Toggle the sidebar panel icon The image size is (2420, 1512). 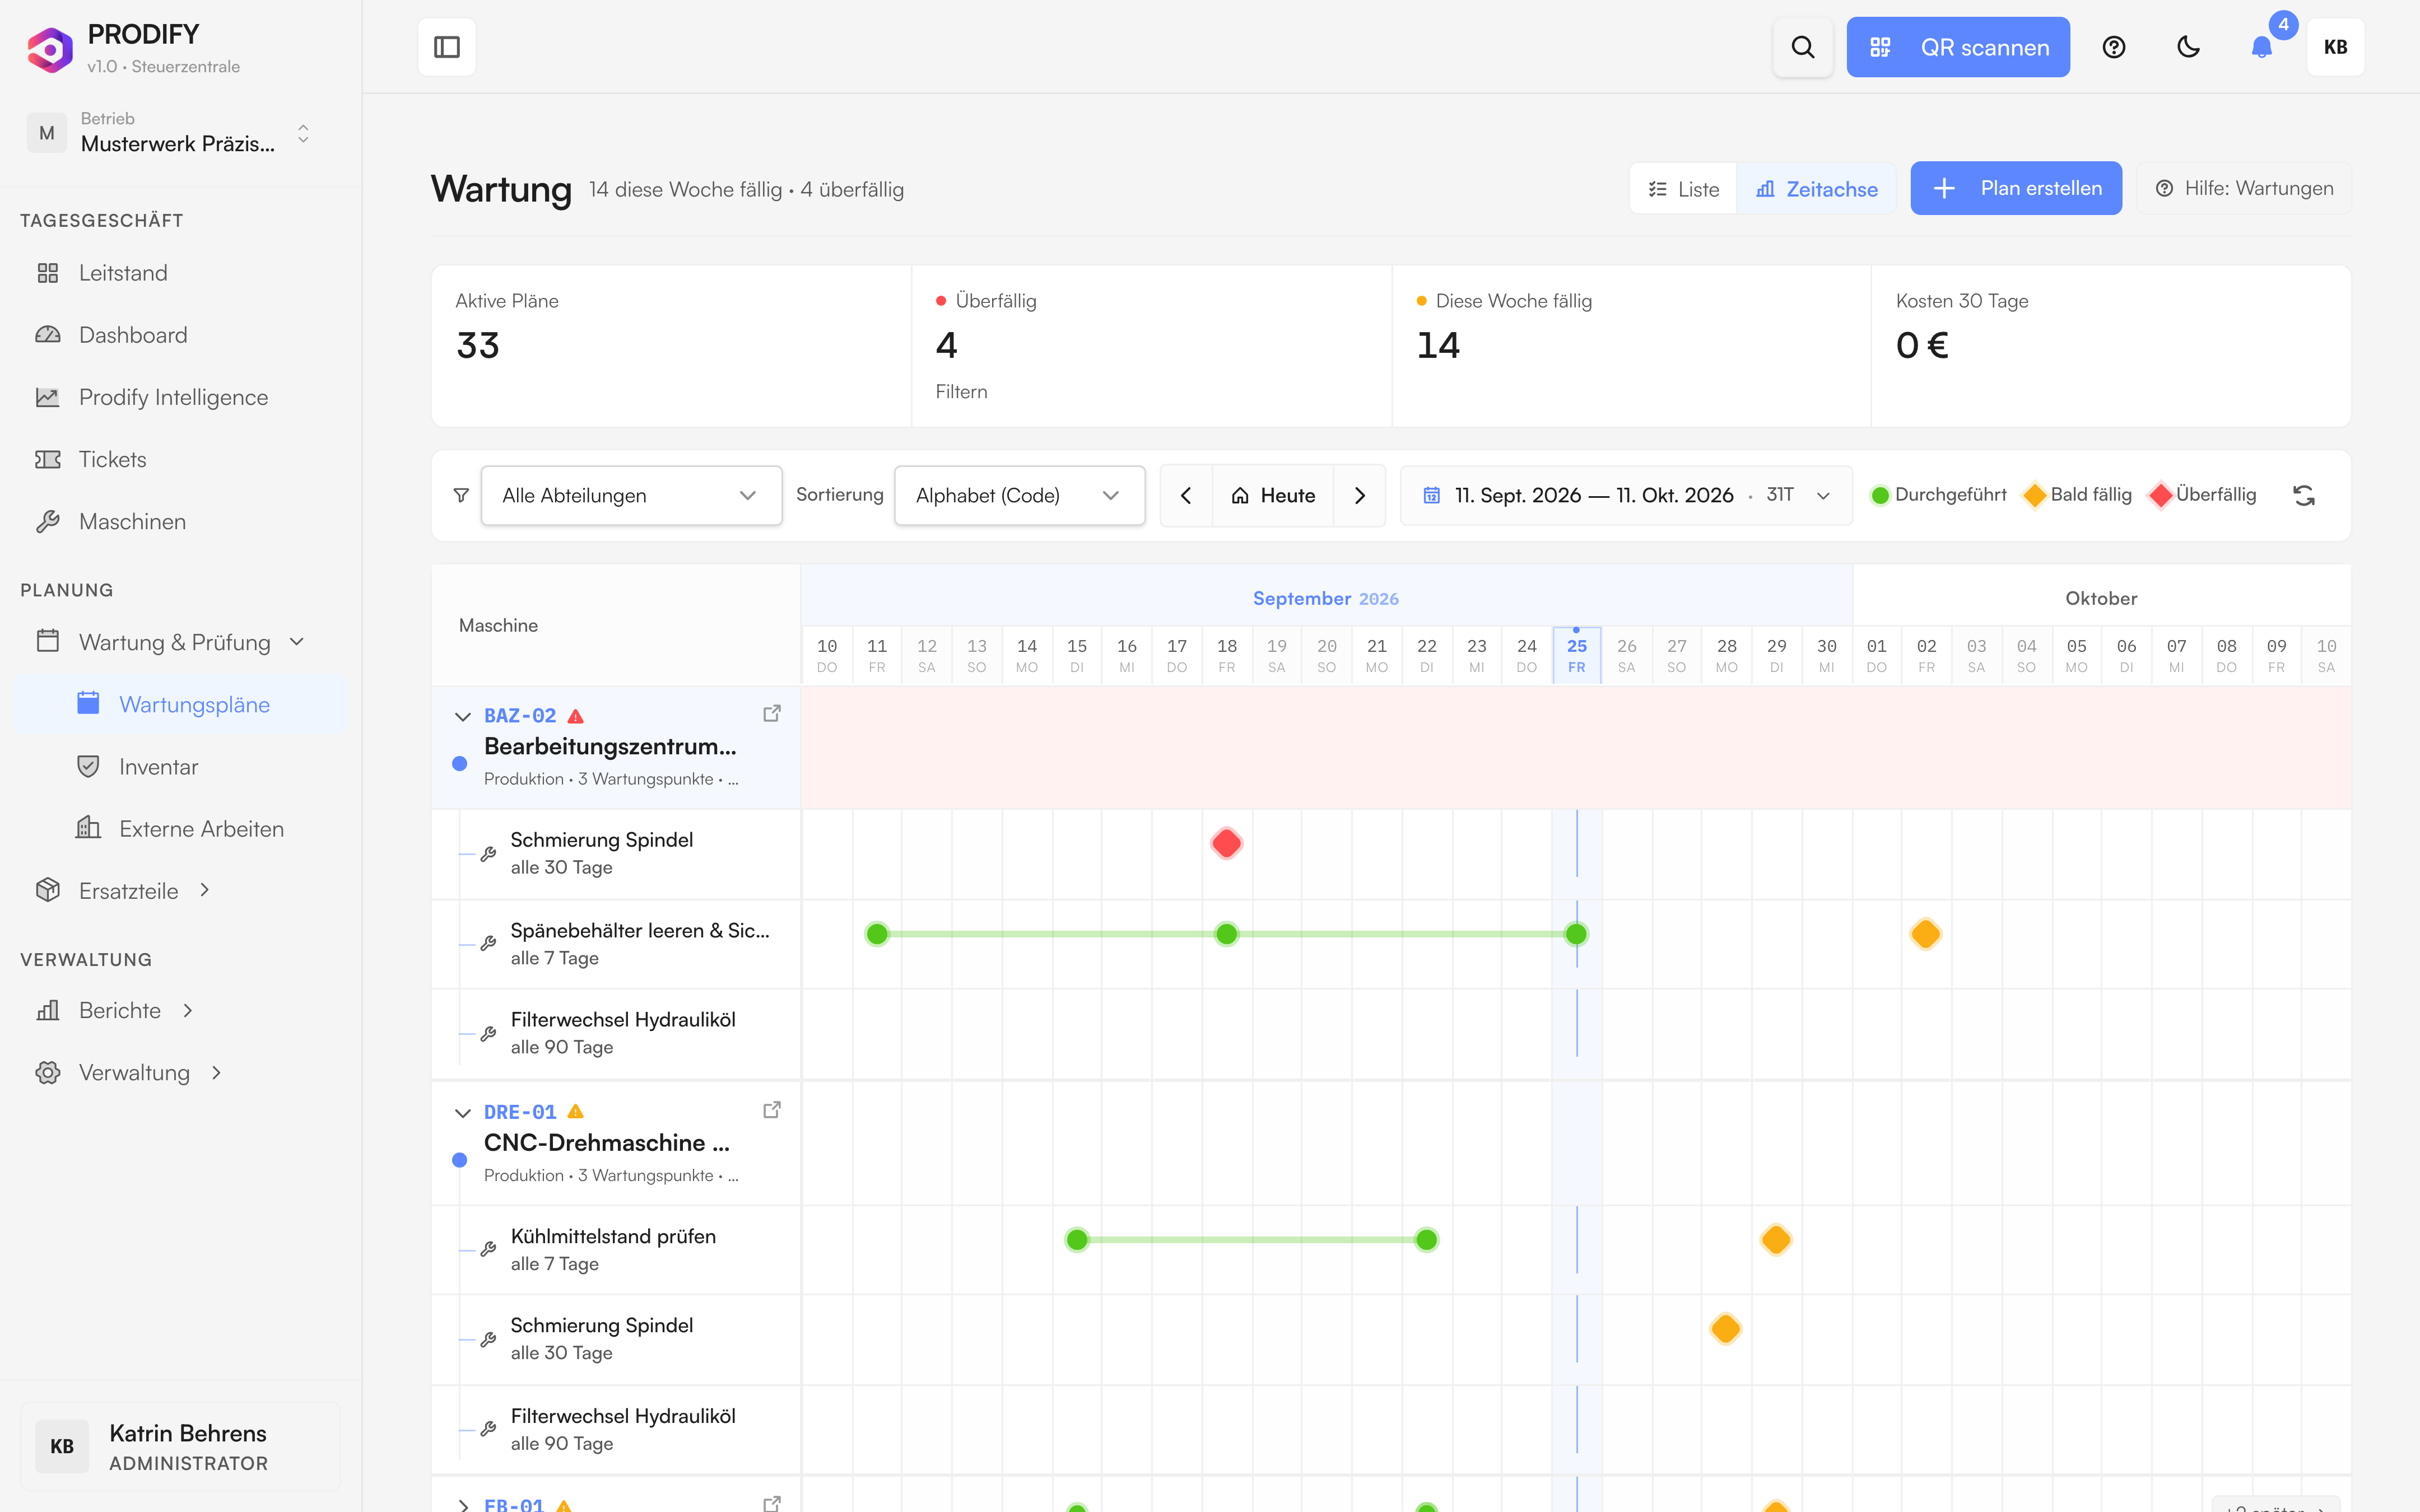click(446, 47)
